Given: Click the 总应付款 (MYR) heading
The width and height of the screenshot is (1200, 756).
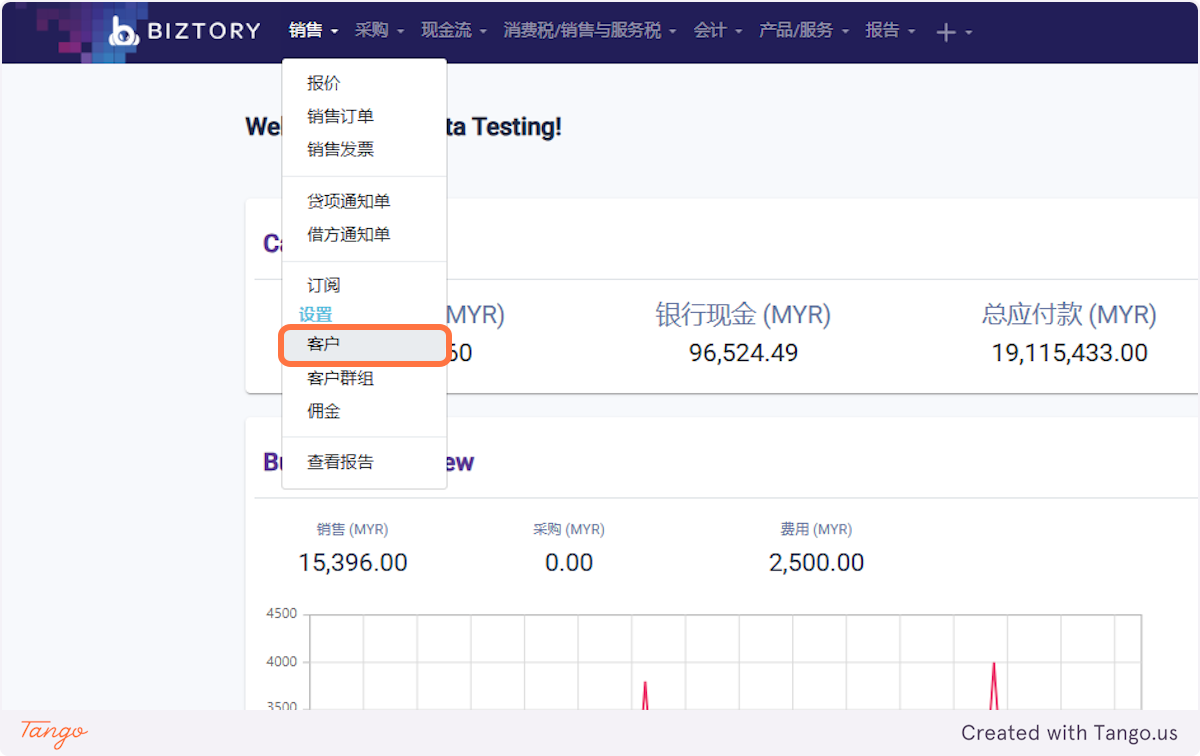Looking at the screenshot, I should click(1069, 316).
